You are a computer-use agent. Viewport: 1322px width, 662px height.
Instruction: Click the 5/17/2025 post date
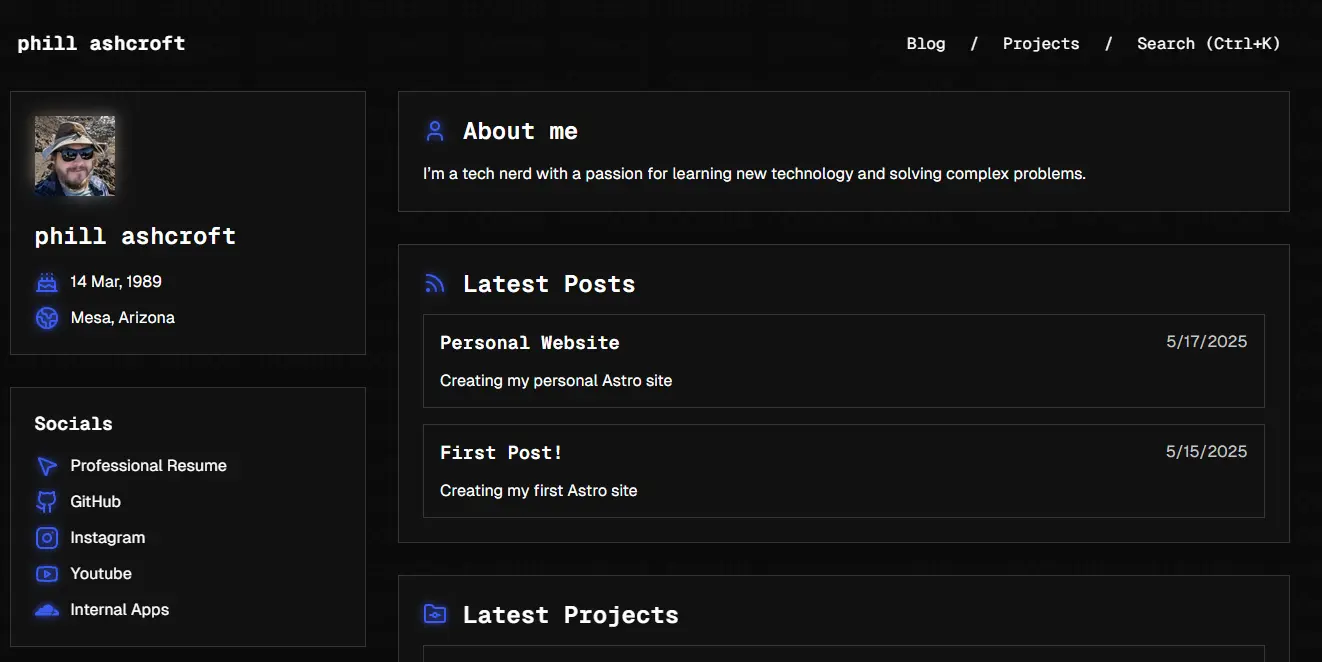point(1206,341)
